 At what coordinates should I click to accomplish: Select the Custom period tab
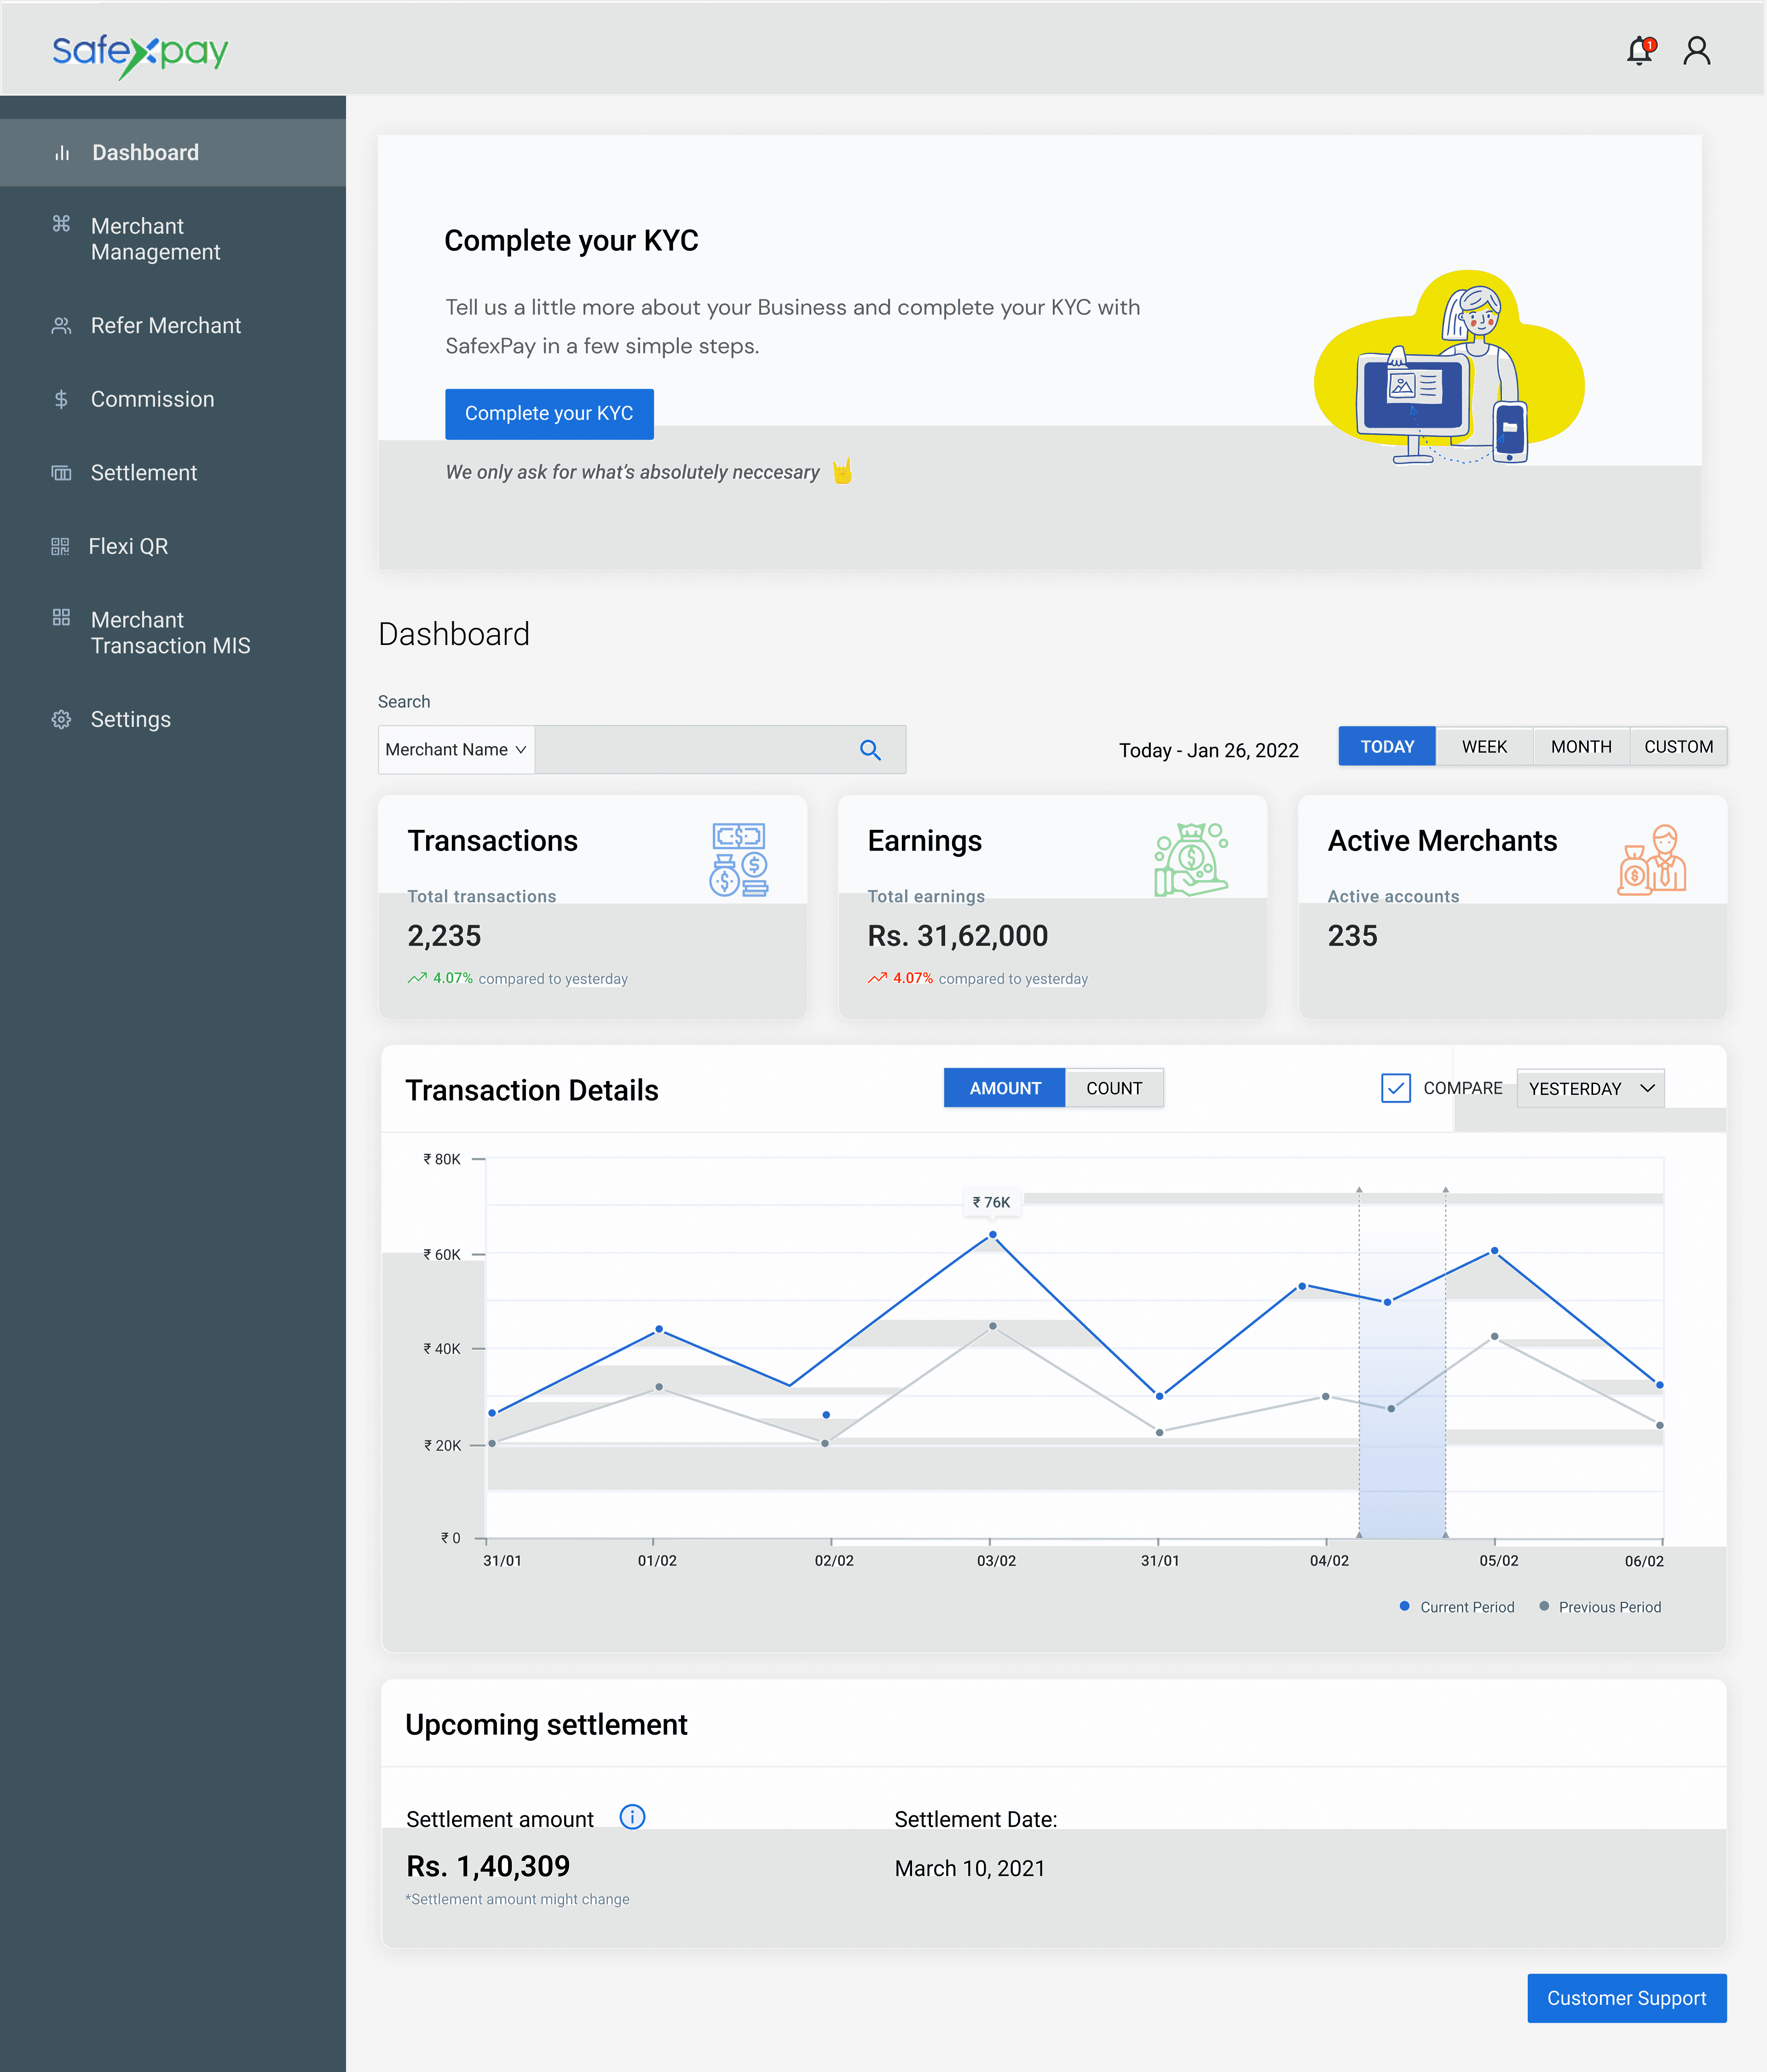pos(1678,747)
